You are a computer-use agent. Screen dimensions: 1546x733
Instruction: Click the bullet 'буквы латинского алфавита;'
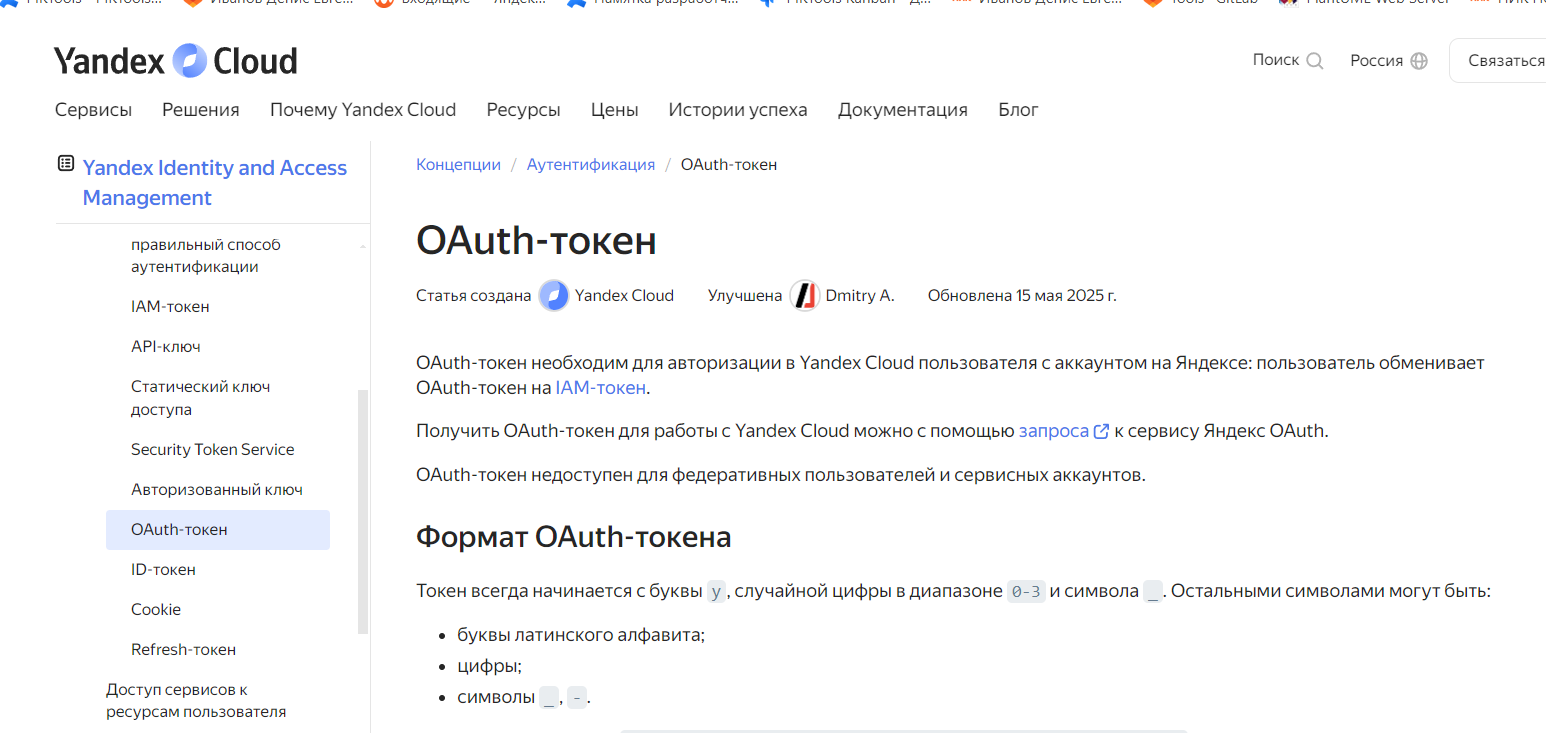[581, 636]
